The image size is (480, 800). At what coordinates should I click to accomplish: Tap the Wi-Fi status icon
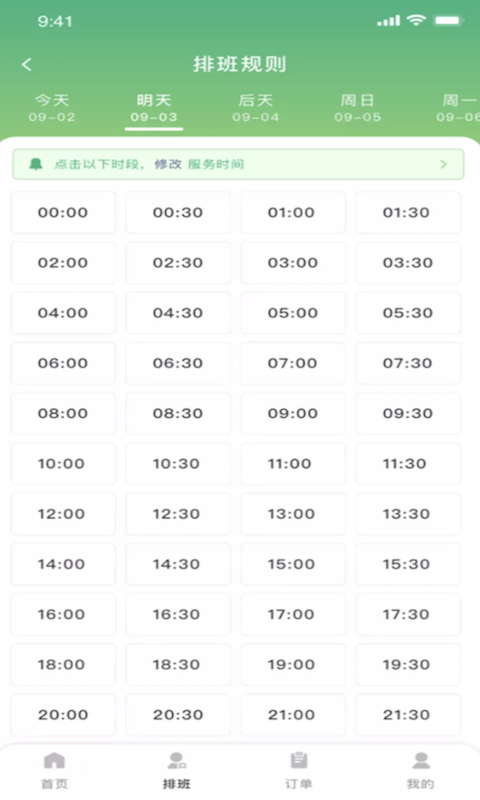(x=416, y=20)
